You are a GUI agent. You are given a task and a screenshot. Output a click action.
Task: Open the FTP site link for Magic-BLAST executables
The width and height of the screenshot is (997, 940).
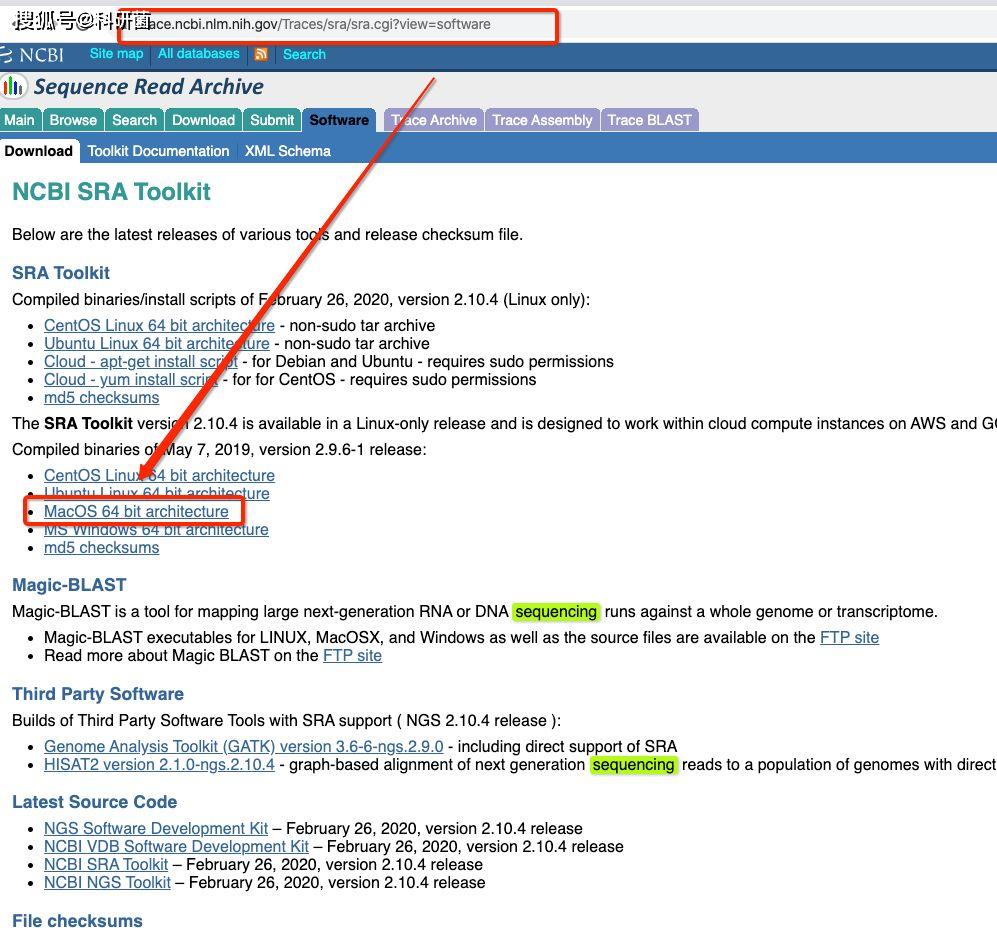[x=849, y=638]
